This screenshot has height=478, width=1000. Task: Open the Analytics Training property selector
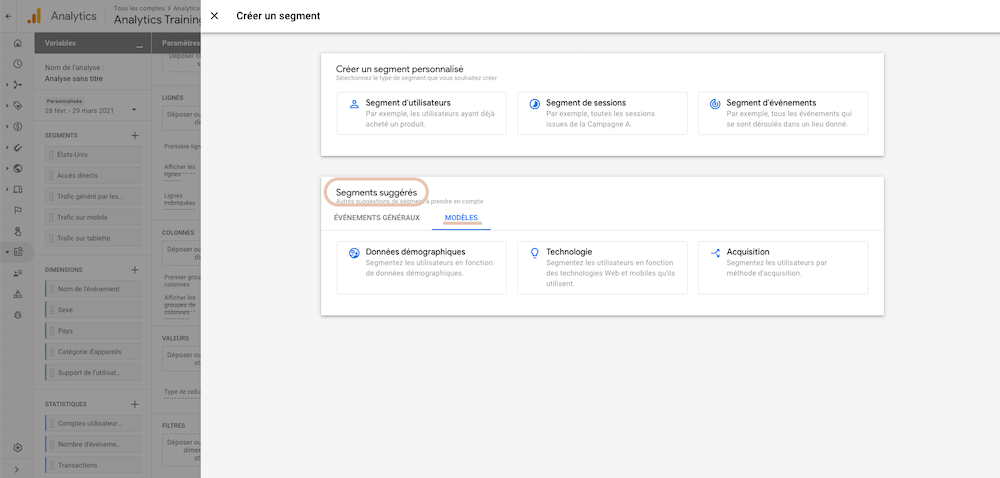pos(158,19)
